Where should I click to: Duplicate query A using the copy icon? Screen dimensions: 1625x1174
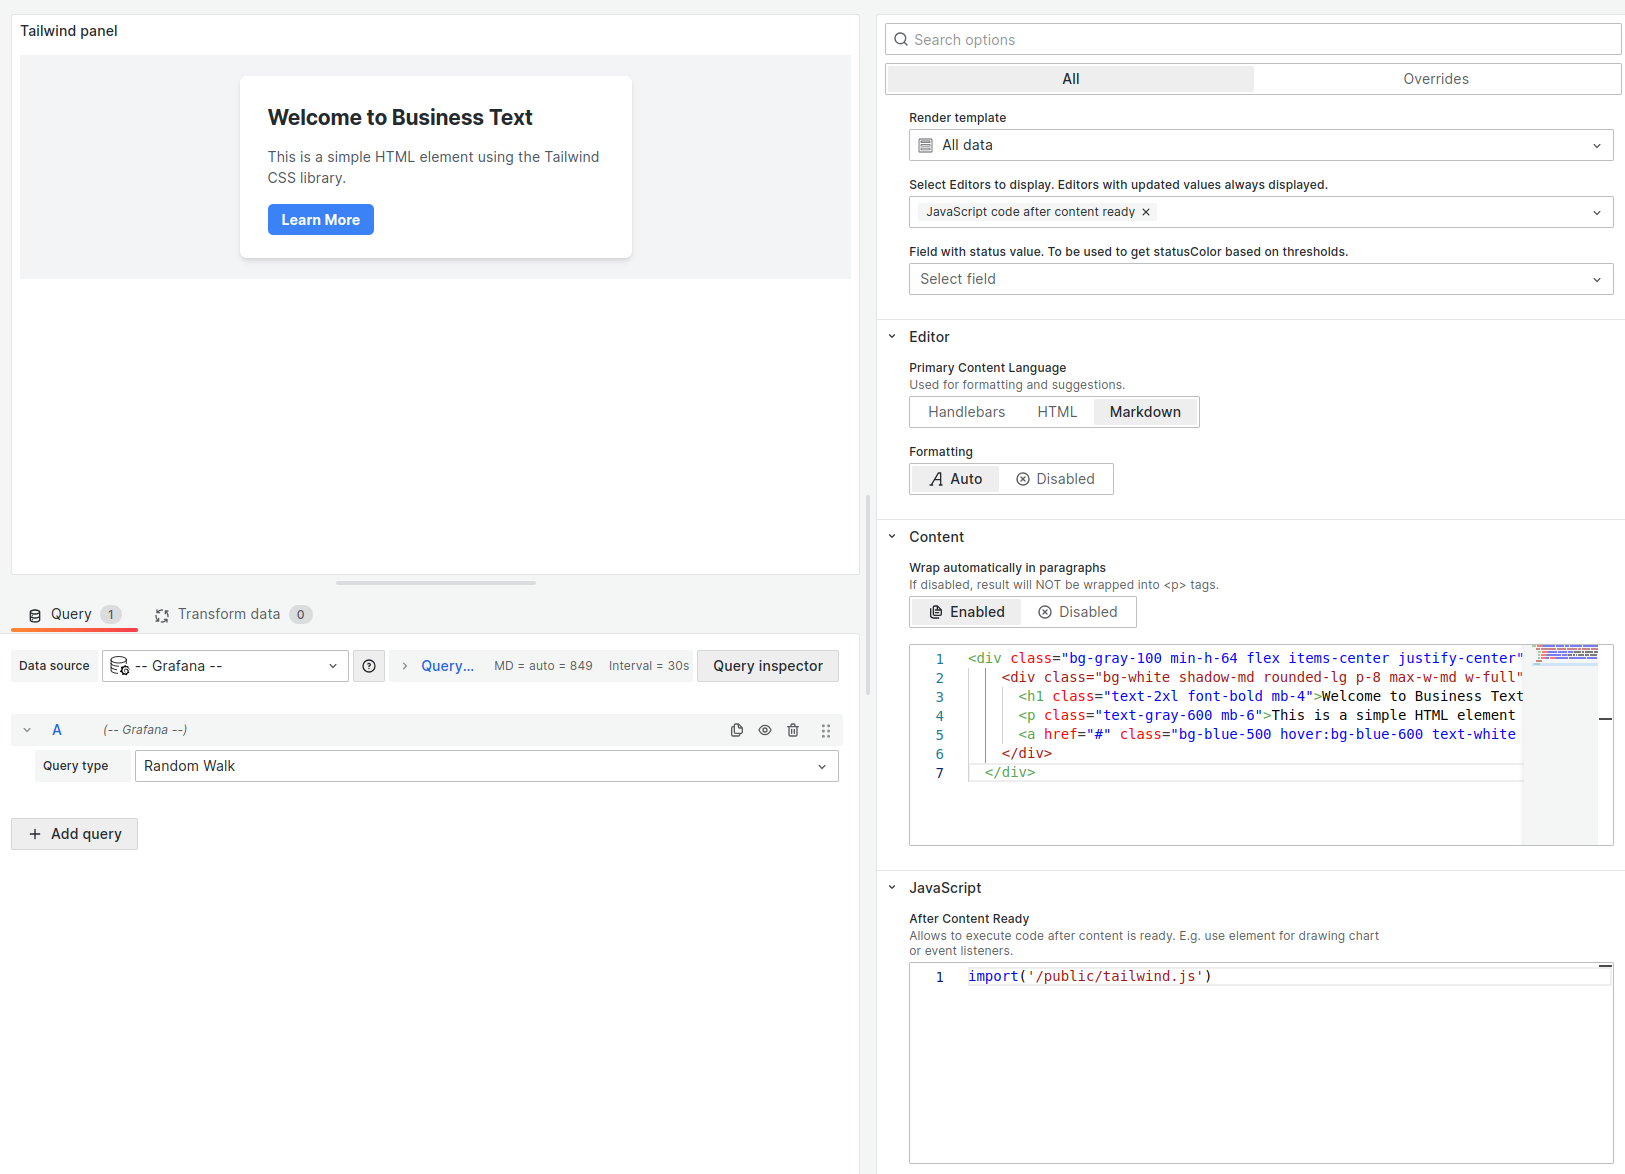click(x=737, y=730)
